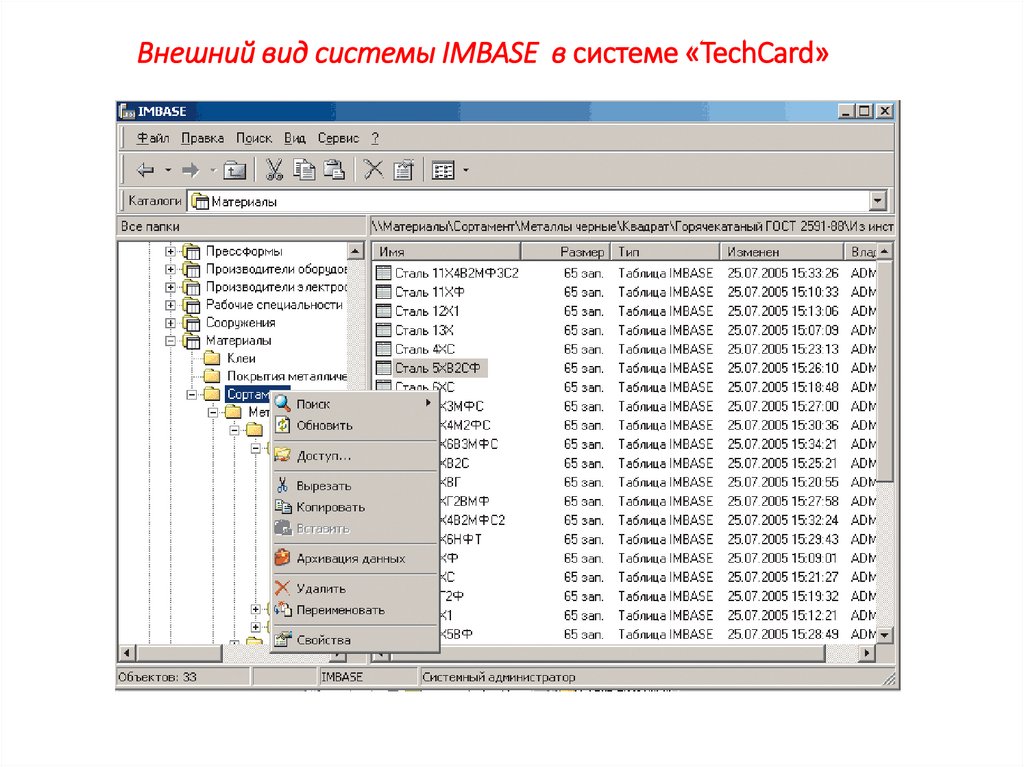Sort by the Имя column header
The width and height of the screenshot is (1024, 767).
click(x=447, y=252)
